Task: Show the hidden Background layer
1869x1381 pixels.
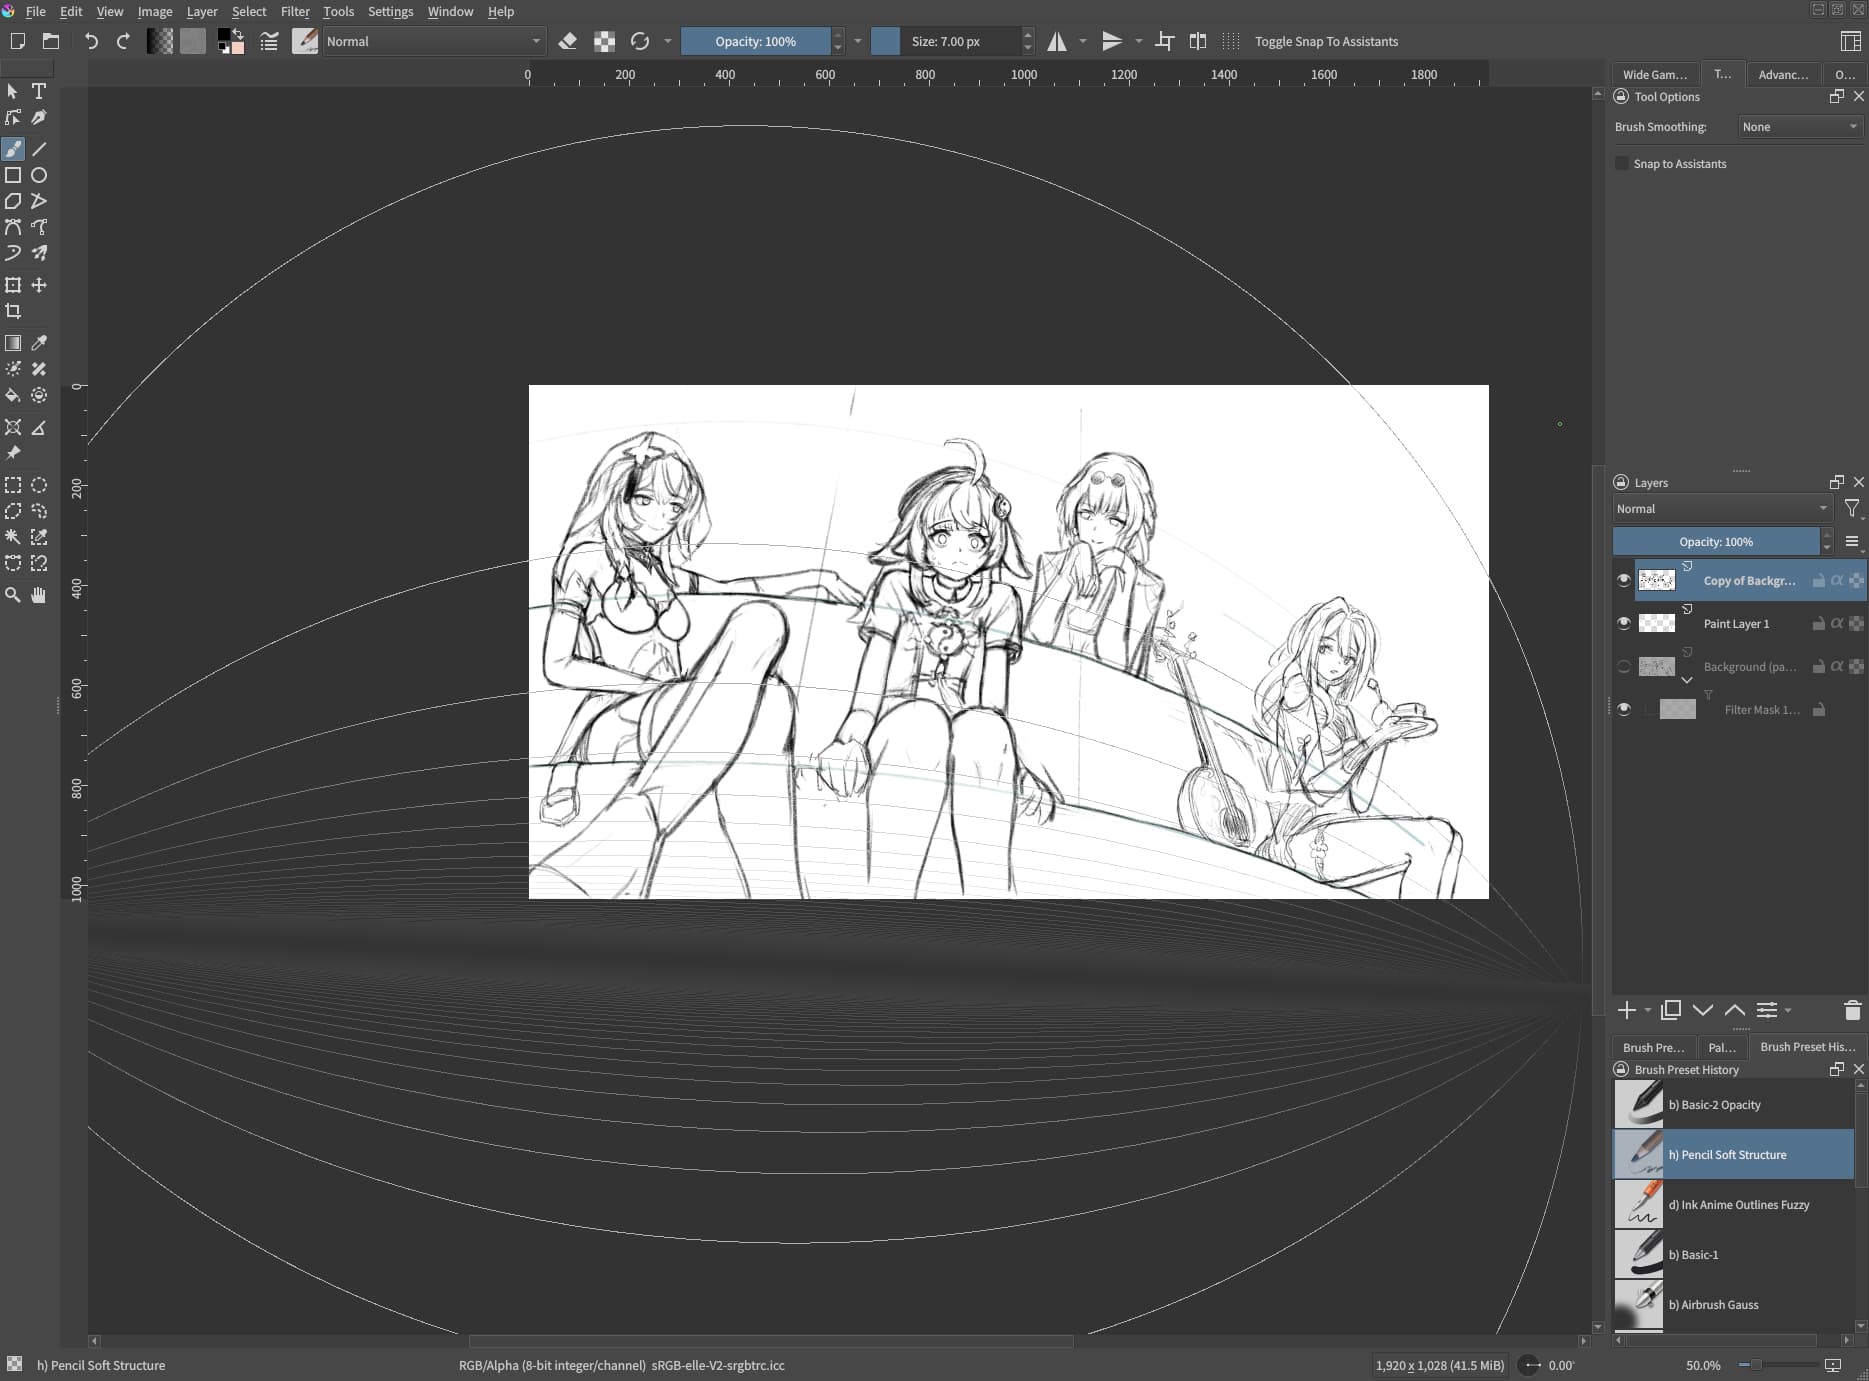Action: pos(1624,666)
